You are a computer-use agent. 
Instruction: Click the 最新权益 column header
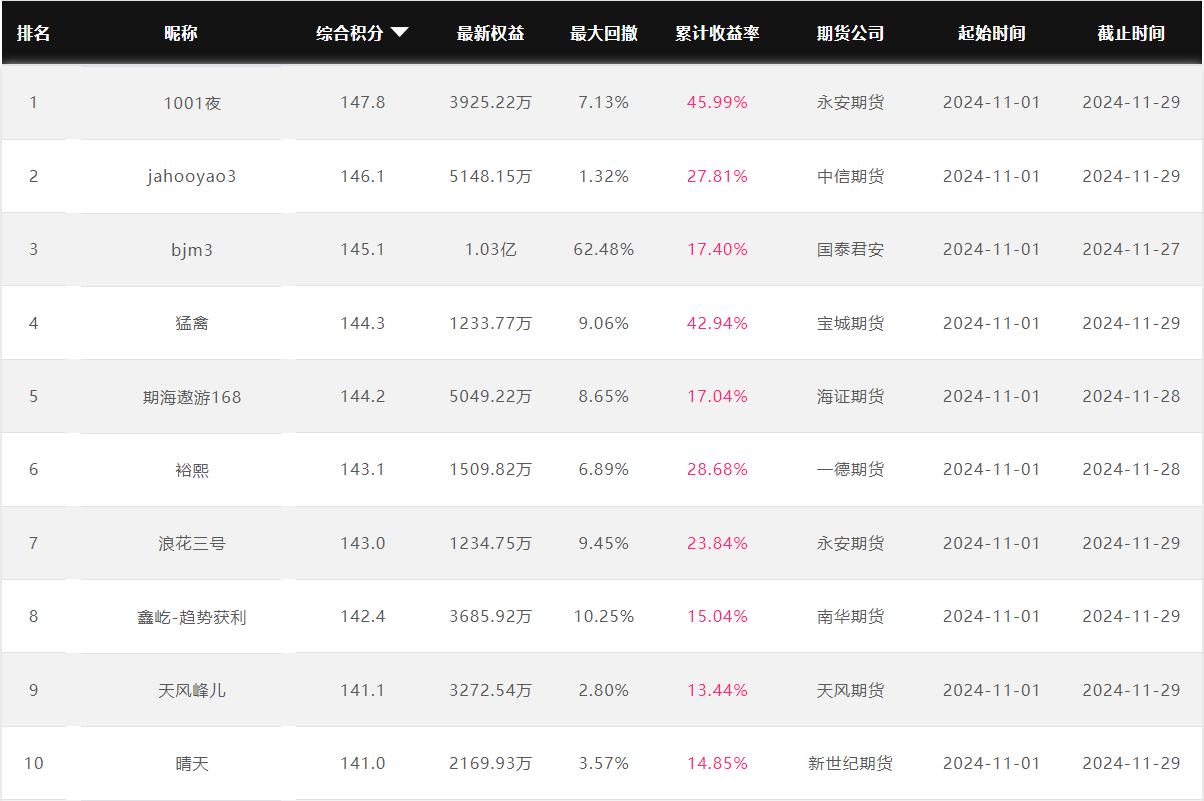click(x=491, y=33)
